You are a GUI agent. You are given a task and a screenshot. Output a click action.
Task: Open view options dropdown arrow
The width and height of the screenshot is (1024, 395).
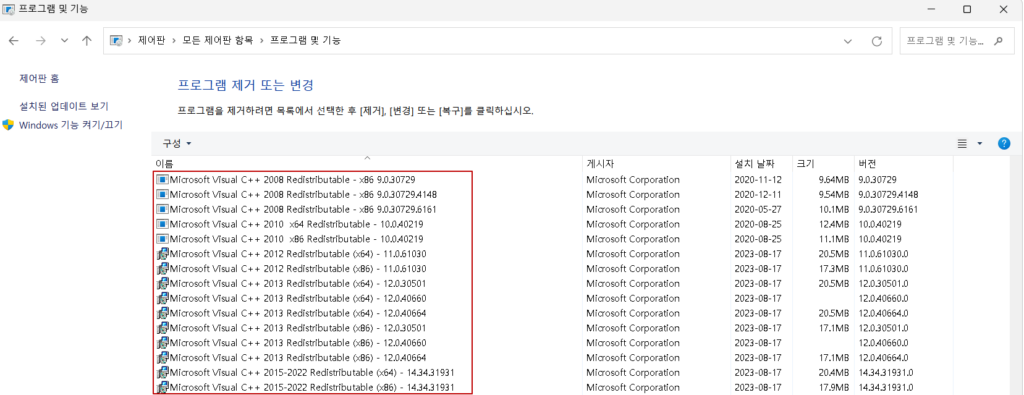(980, 144)
